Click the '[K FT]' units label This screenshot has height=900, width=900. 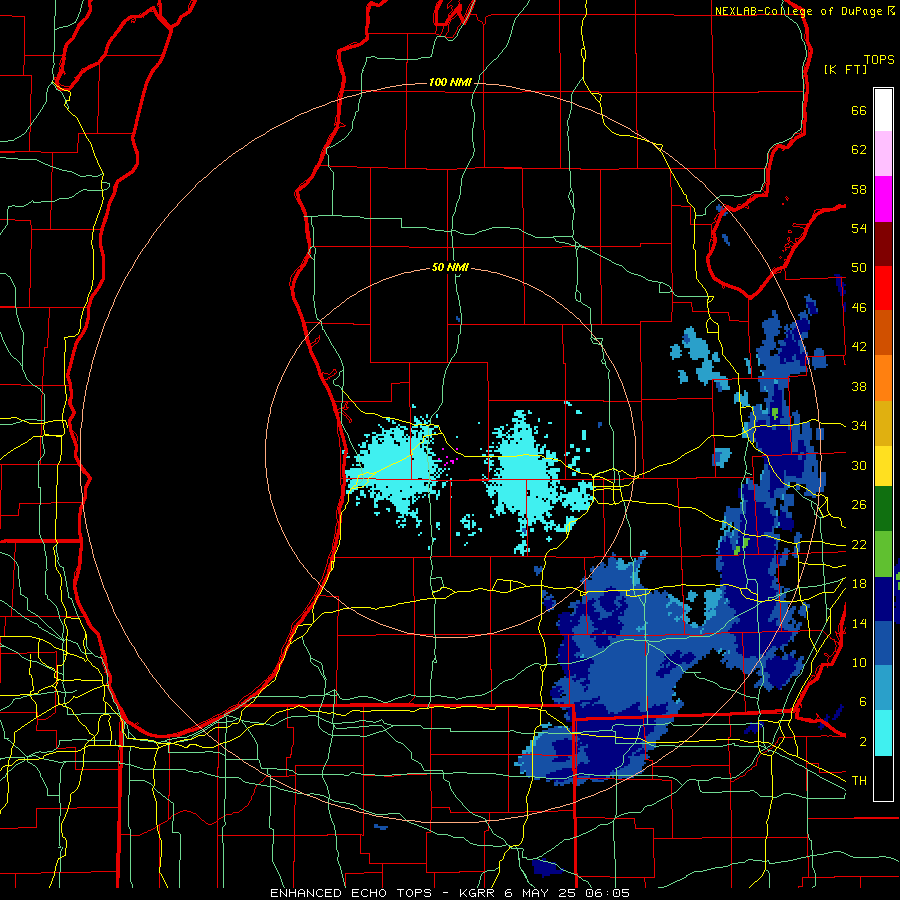pyautogui.click(x=845, y=69)
